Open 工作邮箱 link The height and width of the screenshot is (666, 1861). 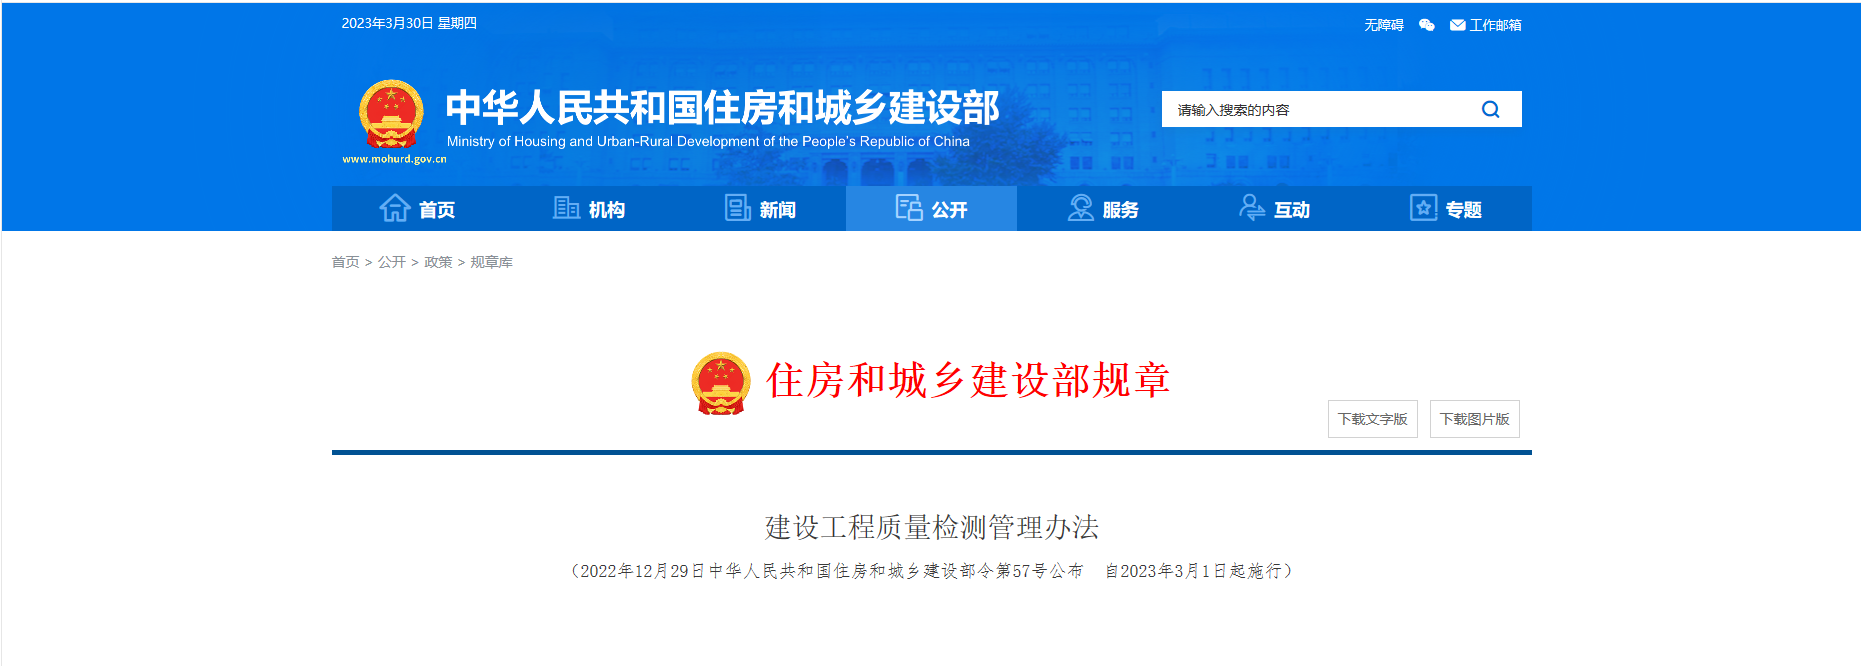[x=1495, y=25]
